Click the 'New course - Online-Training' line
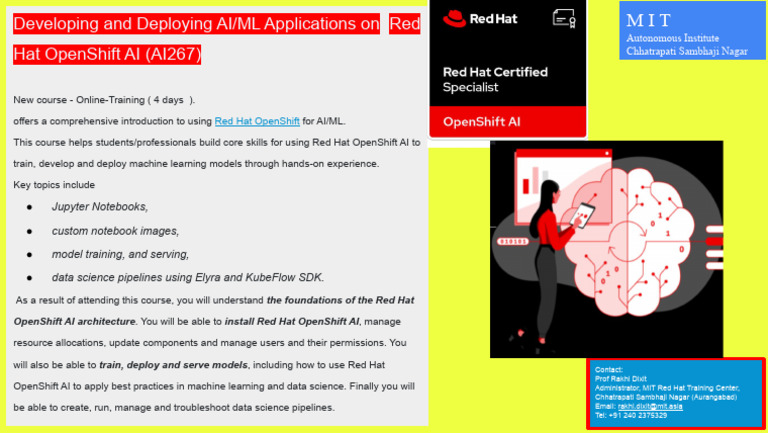The height and width of the screenshot is (433, 768). [x=104, y=100]
